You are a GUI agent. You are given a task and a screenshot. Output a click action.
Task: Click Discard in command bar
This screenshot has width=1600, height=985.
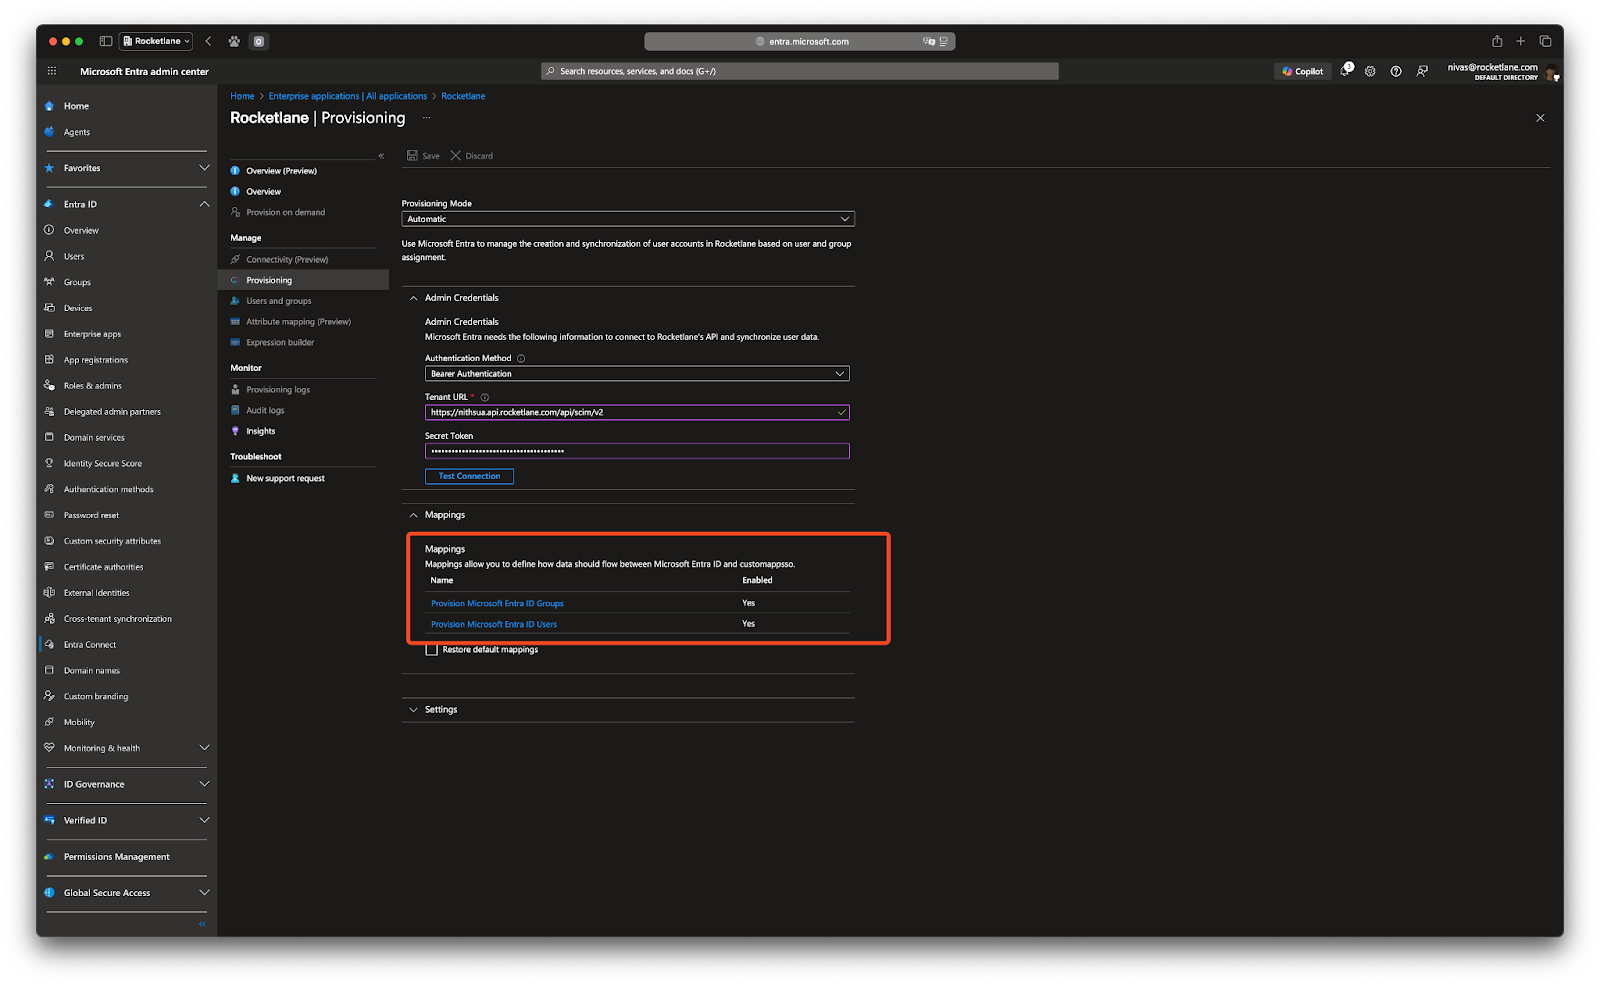[x=471, y=156]
